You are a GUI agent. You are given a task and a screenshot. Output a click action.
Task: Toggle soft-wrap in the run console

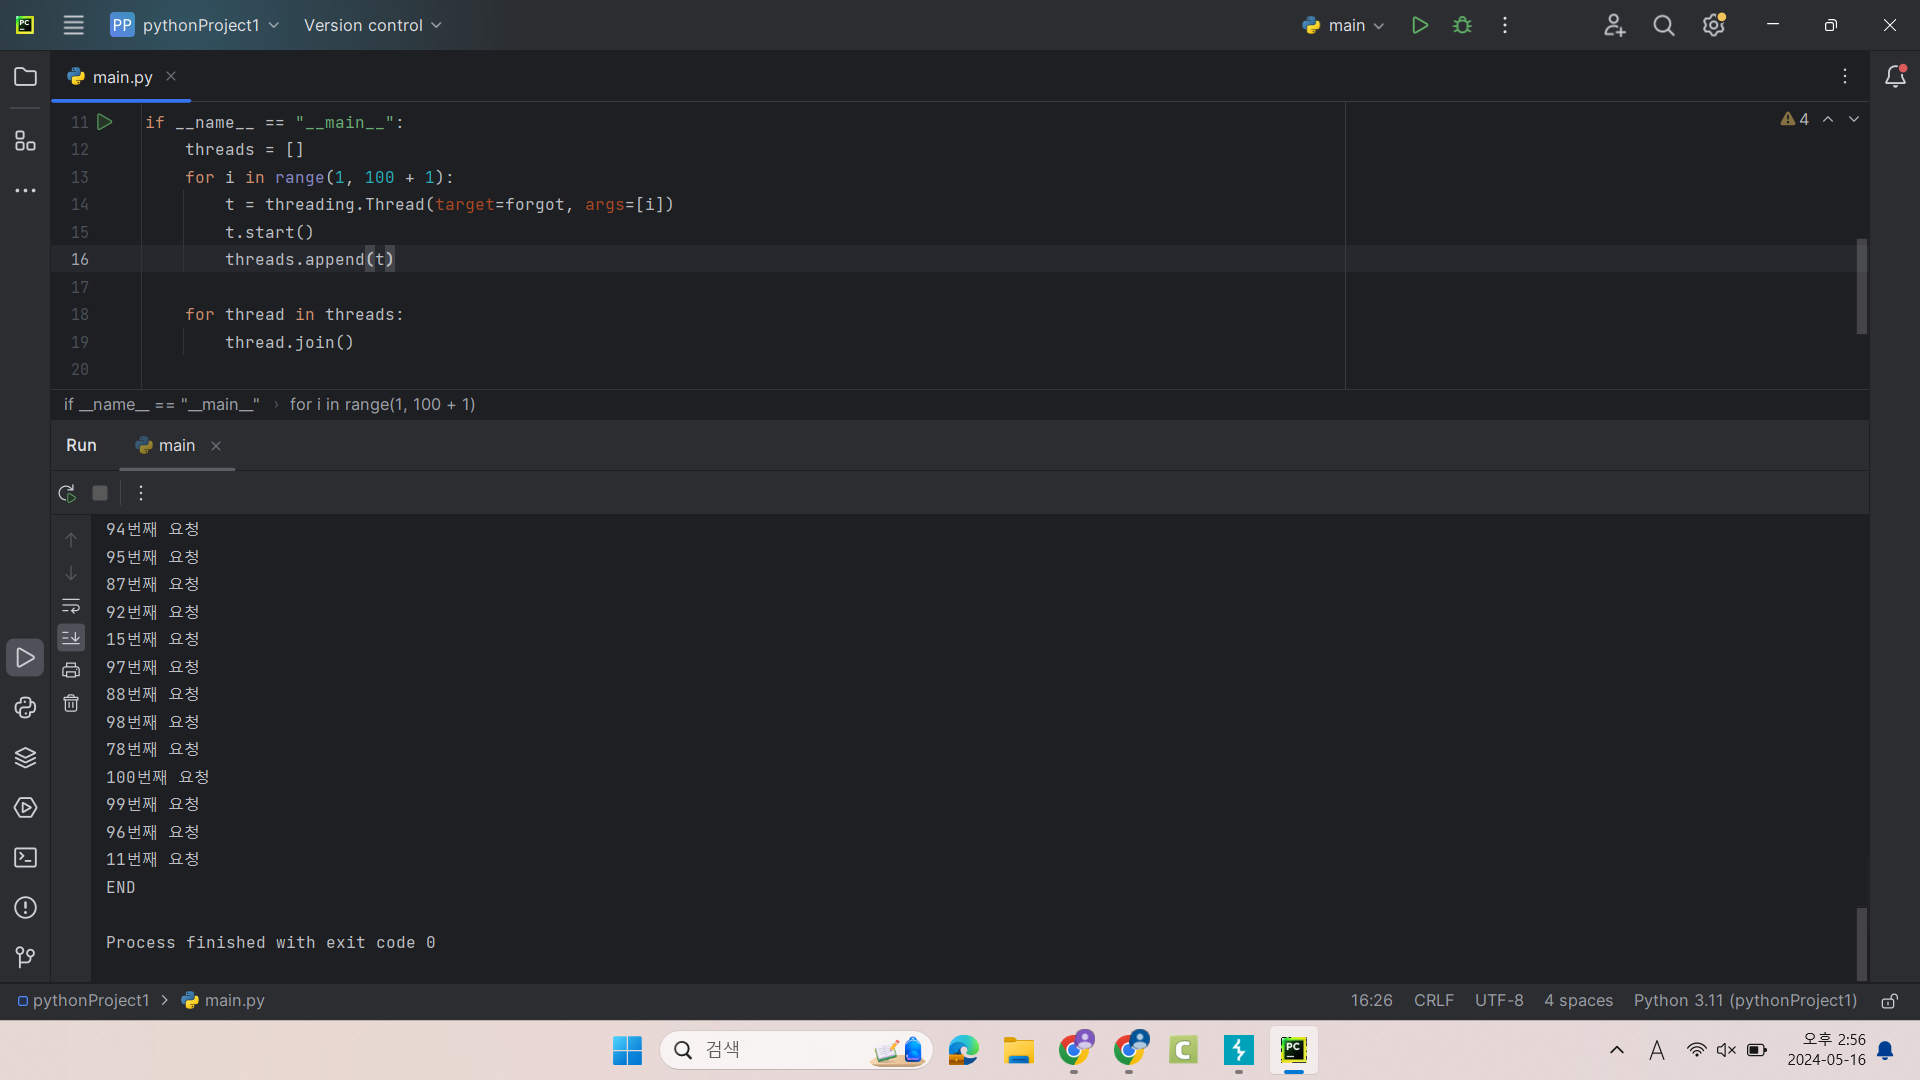click(x=71, y=606)
